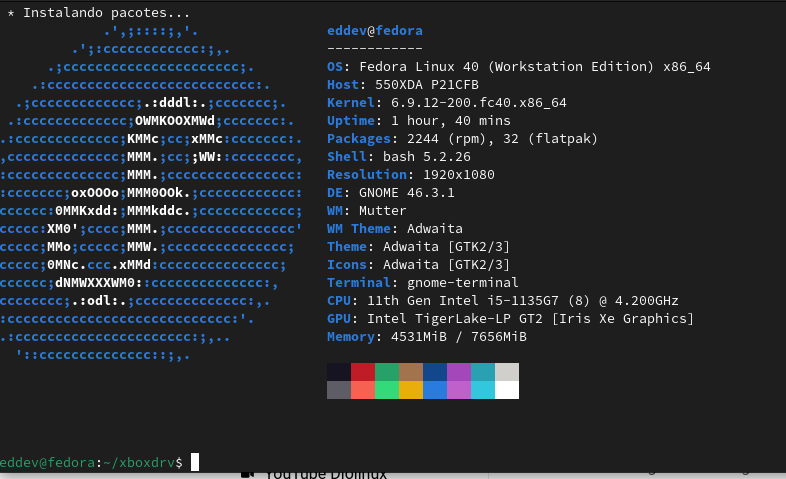Click the Packages line 2244 (rpm)
The width and height of the screenshot is (786, 479).
point(462,139)
